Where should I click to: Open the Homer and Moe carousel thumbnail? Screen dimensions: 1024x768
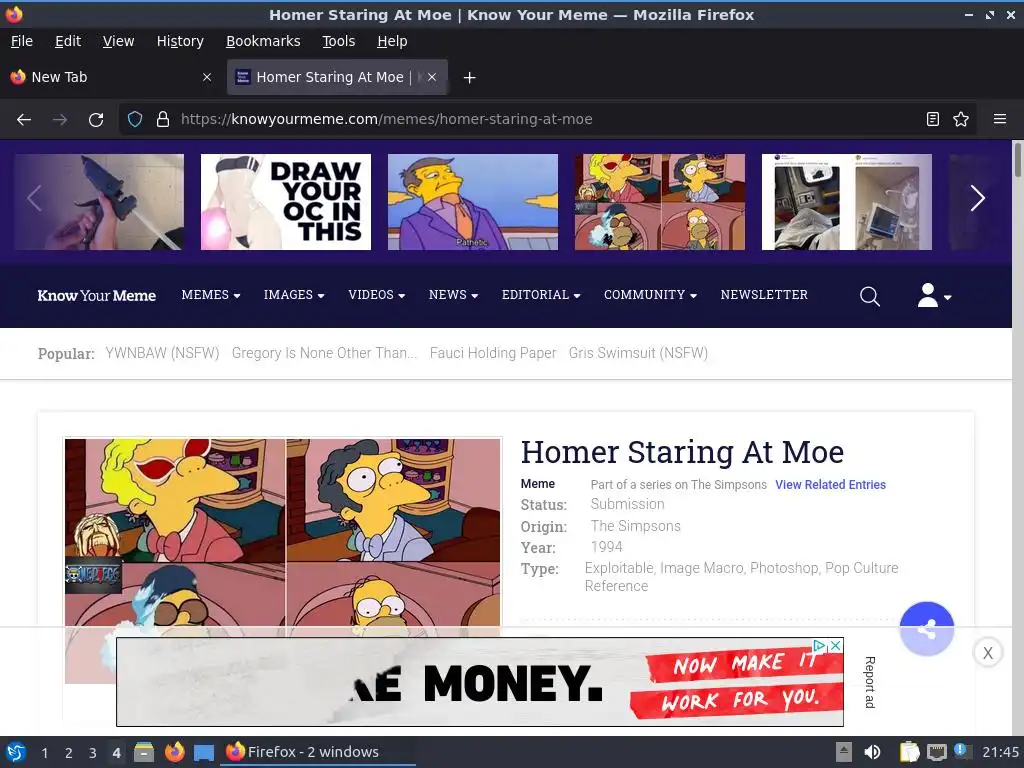pyautogui.click(x=660, y=202)
